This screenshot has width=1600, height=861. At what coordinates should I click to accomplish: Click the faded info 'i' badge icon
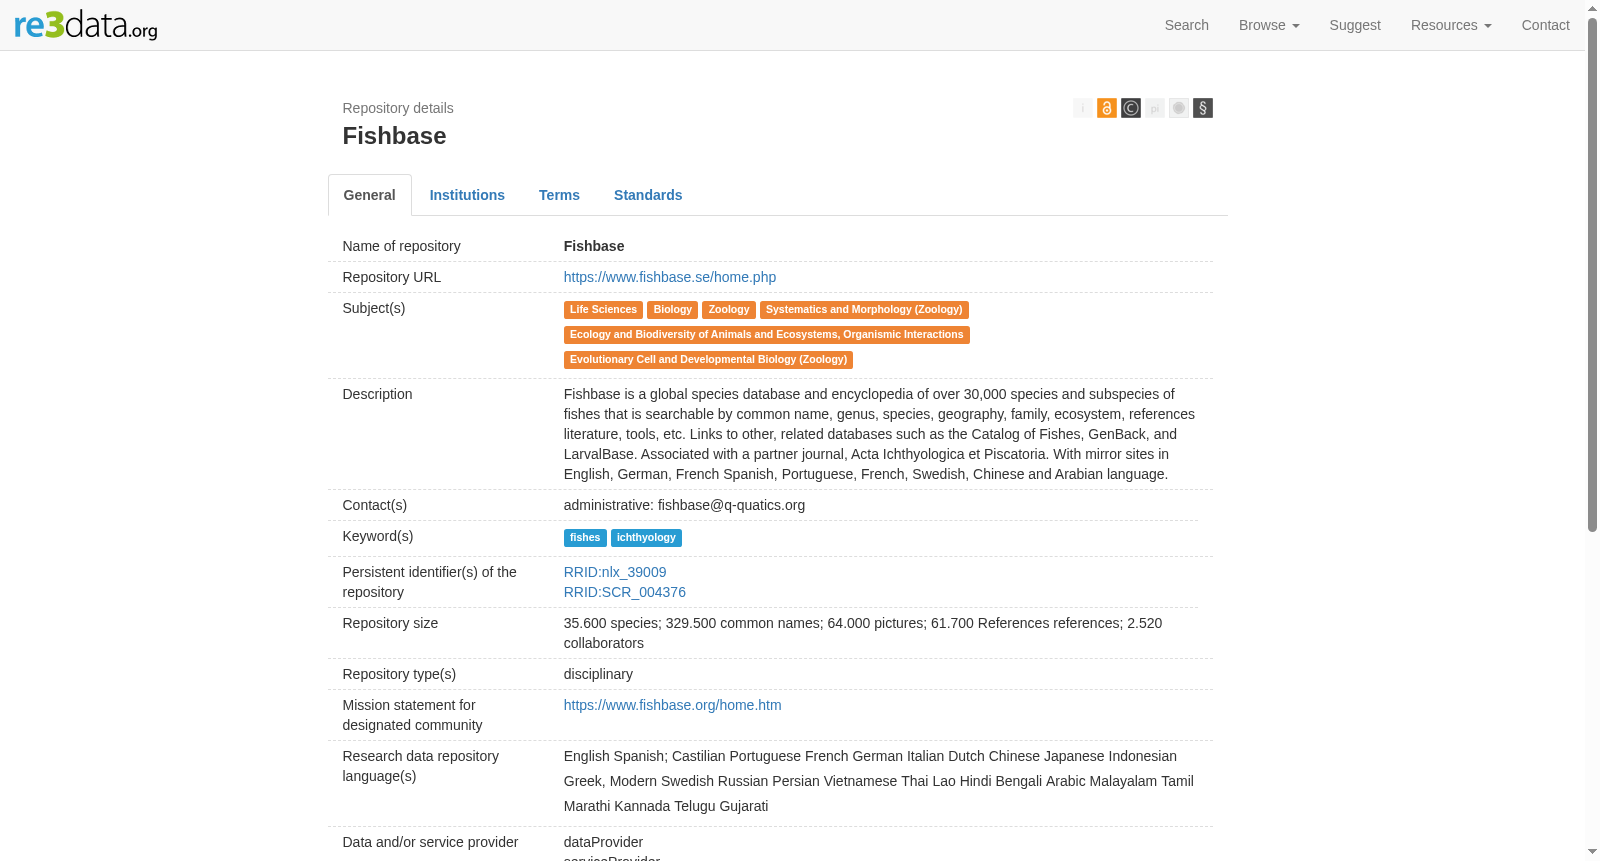pyautogui.click(x=1082, y=108)
